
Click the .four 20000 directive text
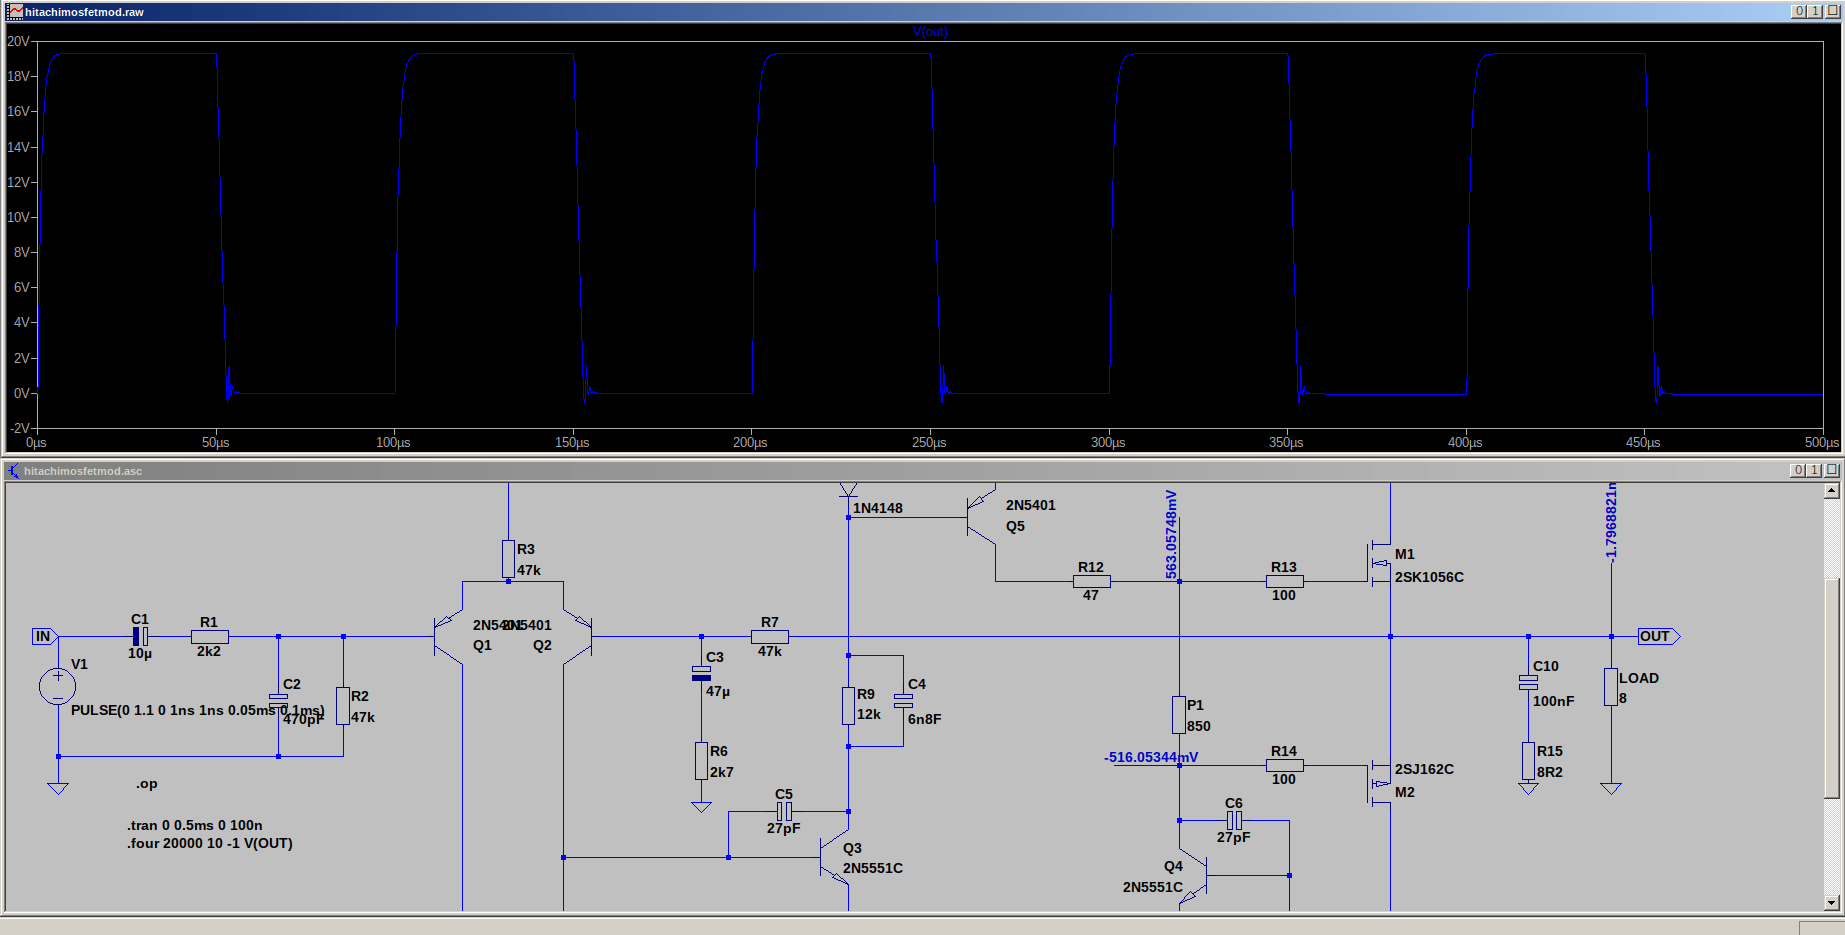point(210,843)
